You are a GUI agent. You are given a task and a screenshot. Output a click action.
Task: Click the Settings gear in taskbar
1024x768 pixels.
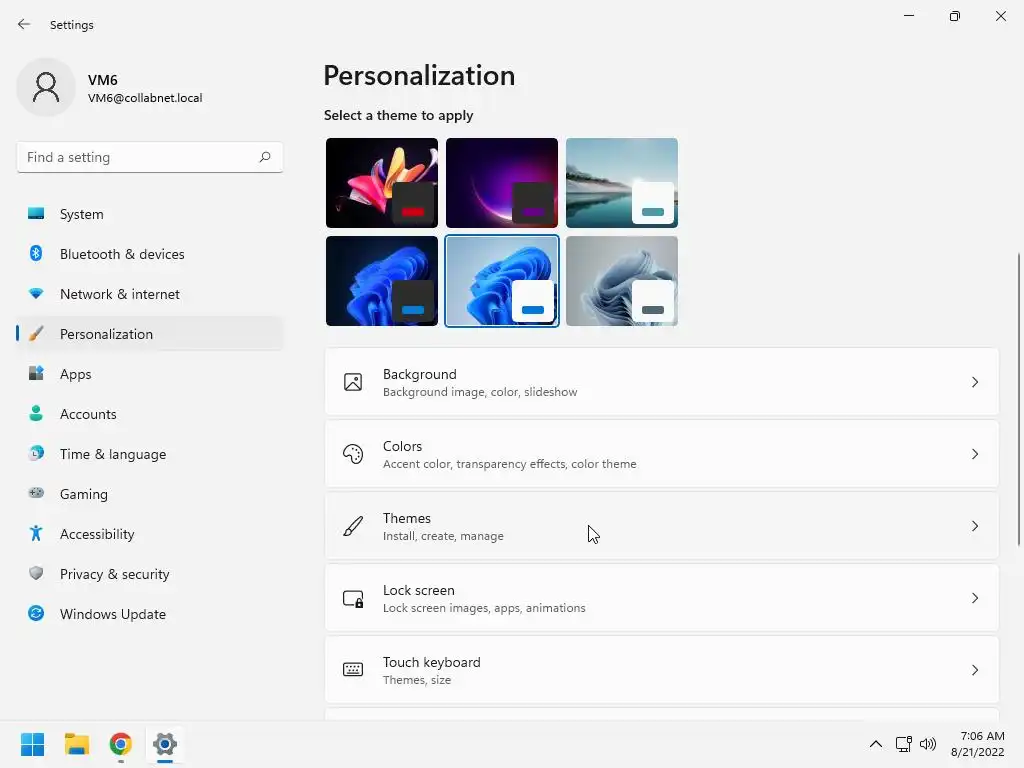[x=165, y=744]
